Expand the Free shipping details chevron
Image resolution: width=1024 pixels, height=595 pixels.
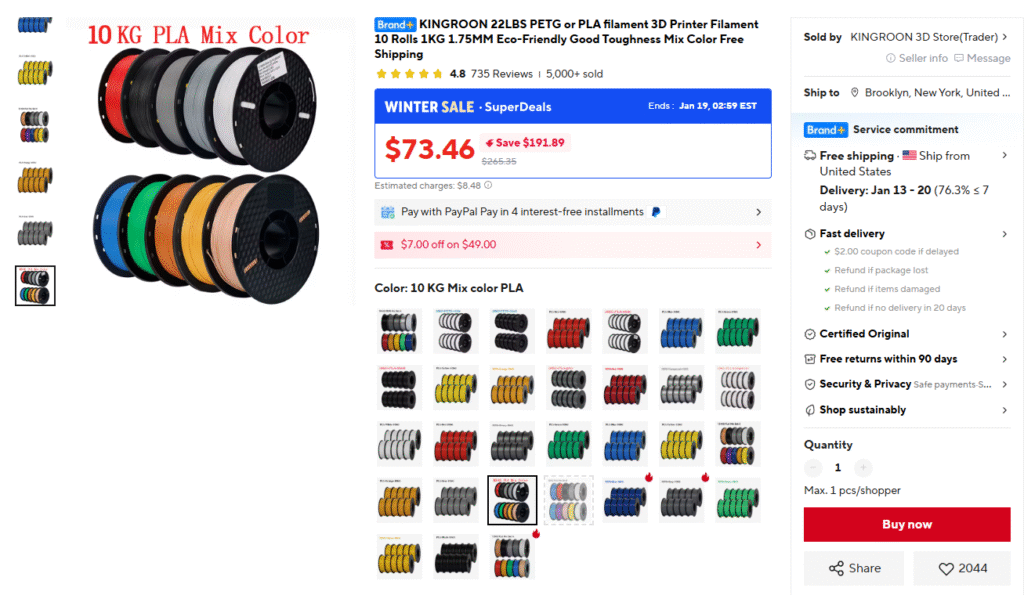(x=1004, y=155)
